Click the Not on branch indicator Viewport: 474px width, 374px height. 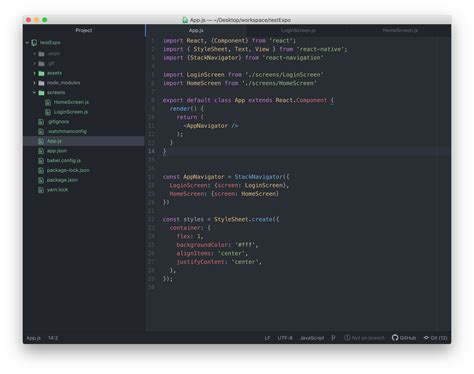click(x=364, y=338)
